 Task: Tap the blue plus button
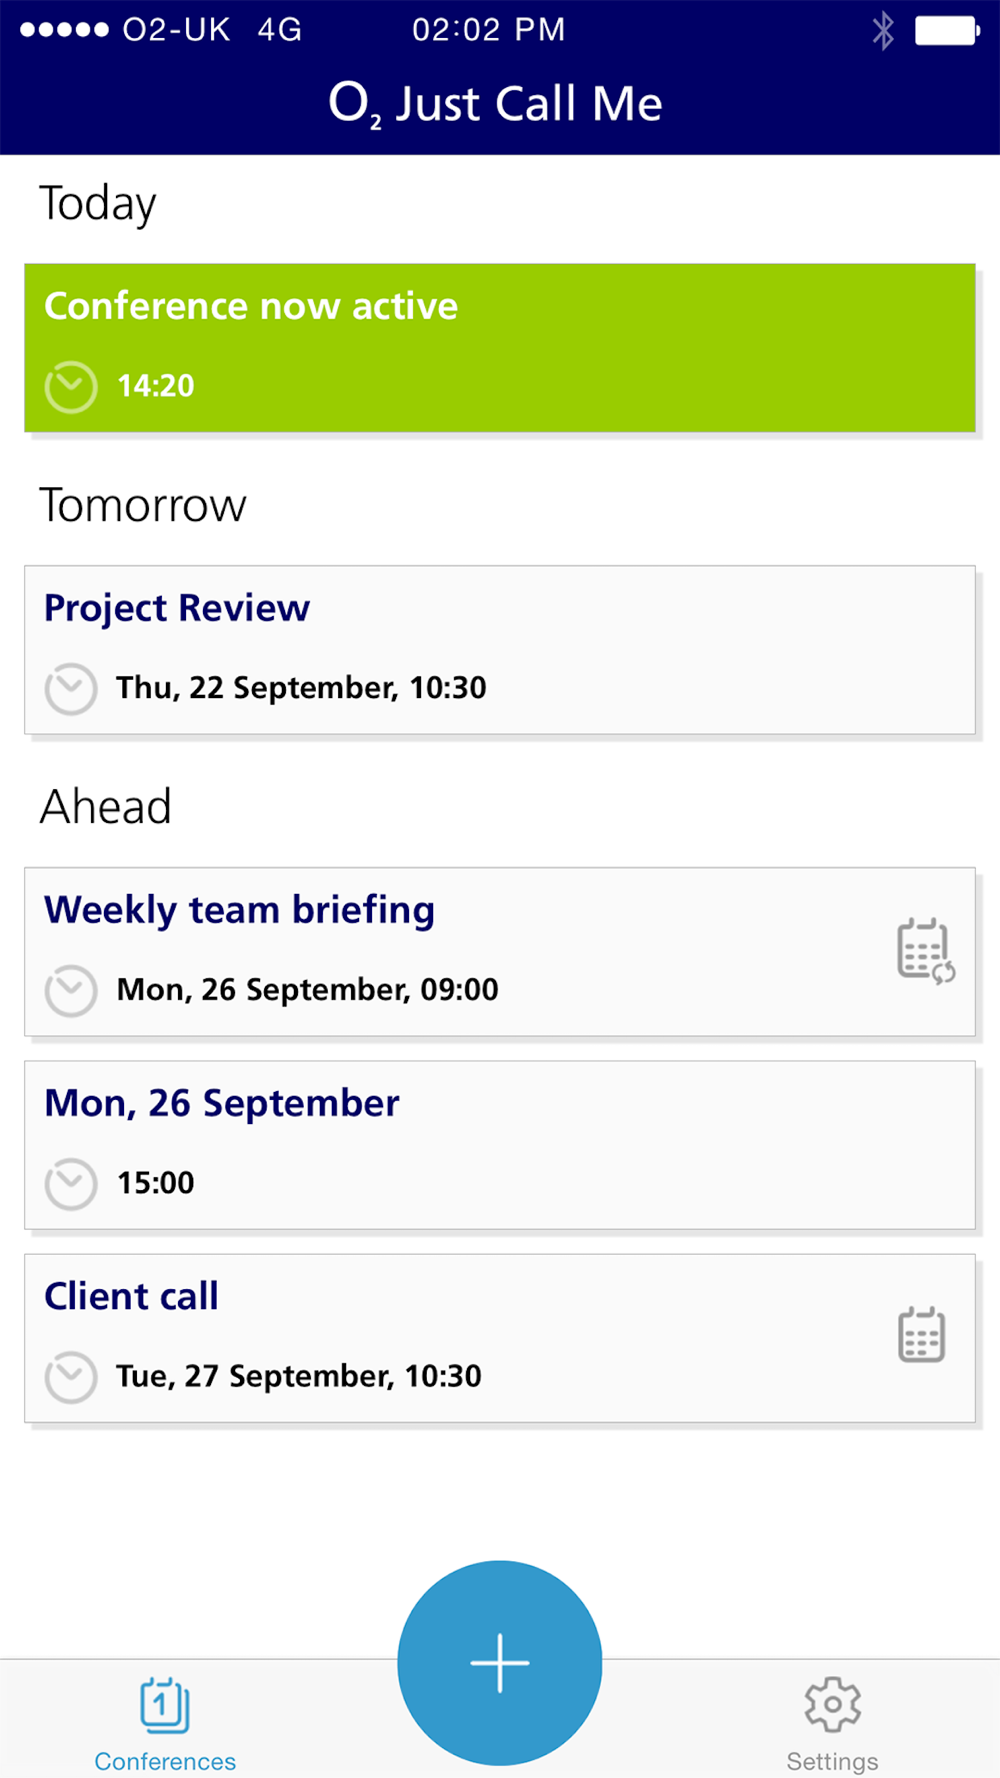[500, 1663]
